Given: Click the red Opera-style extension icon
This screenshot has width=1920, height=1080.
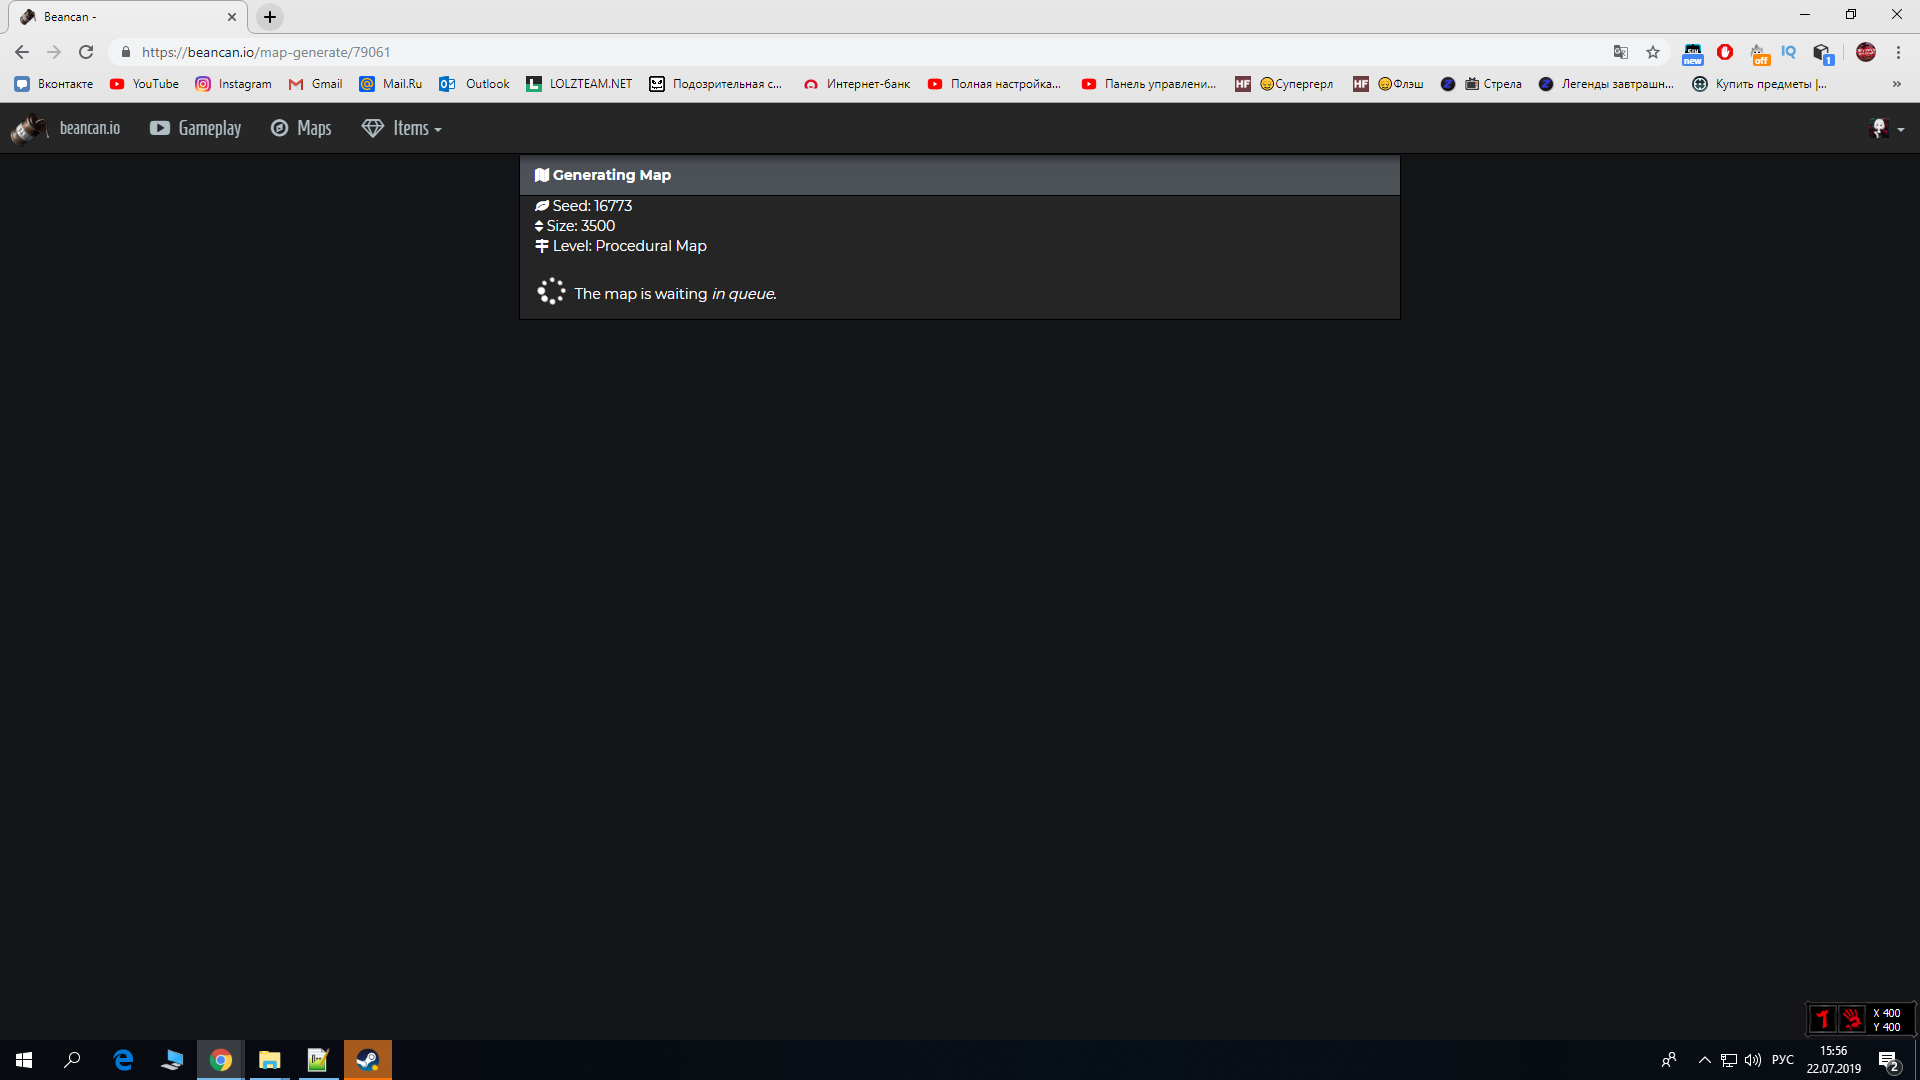Looking at the screenshot, I should click(x=1725, y=52).
